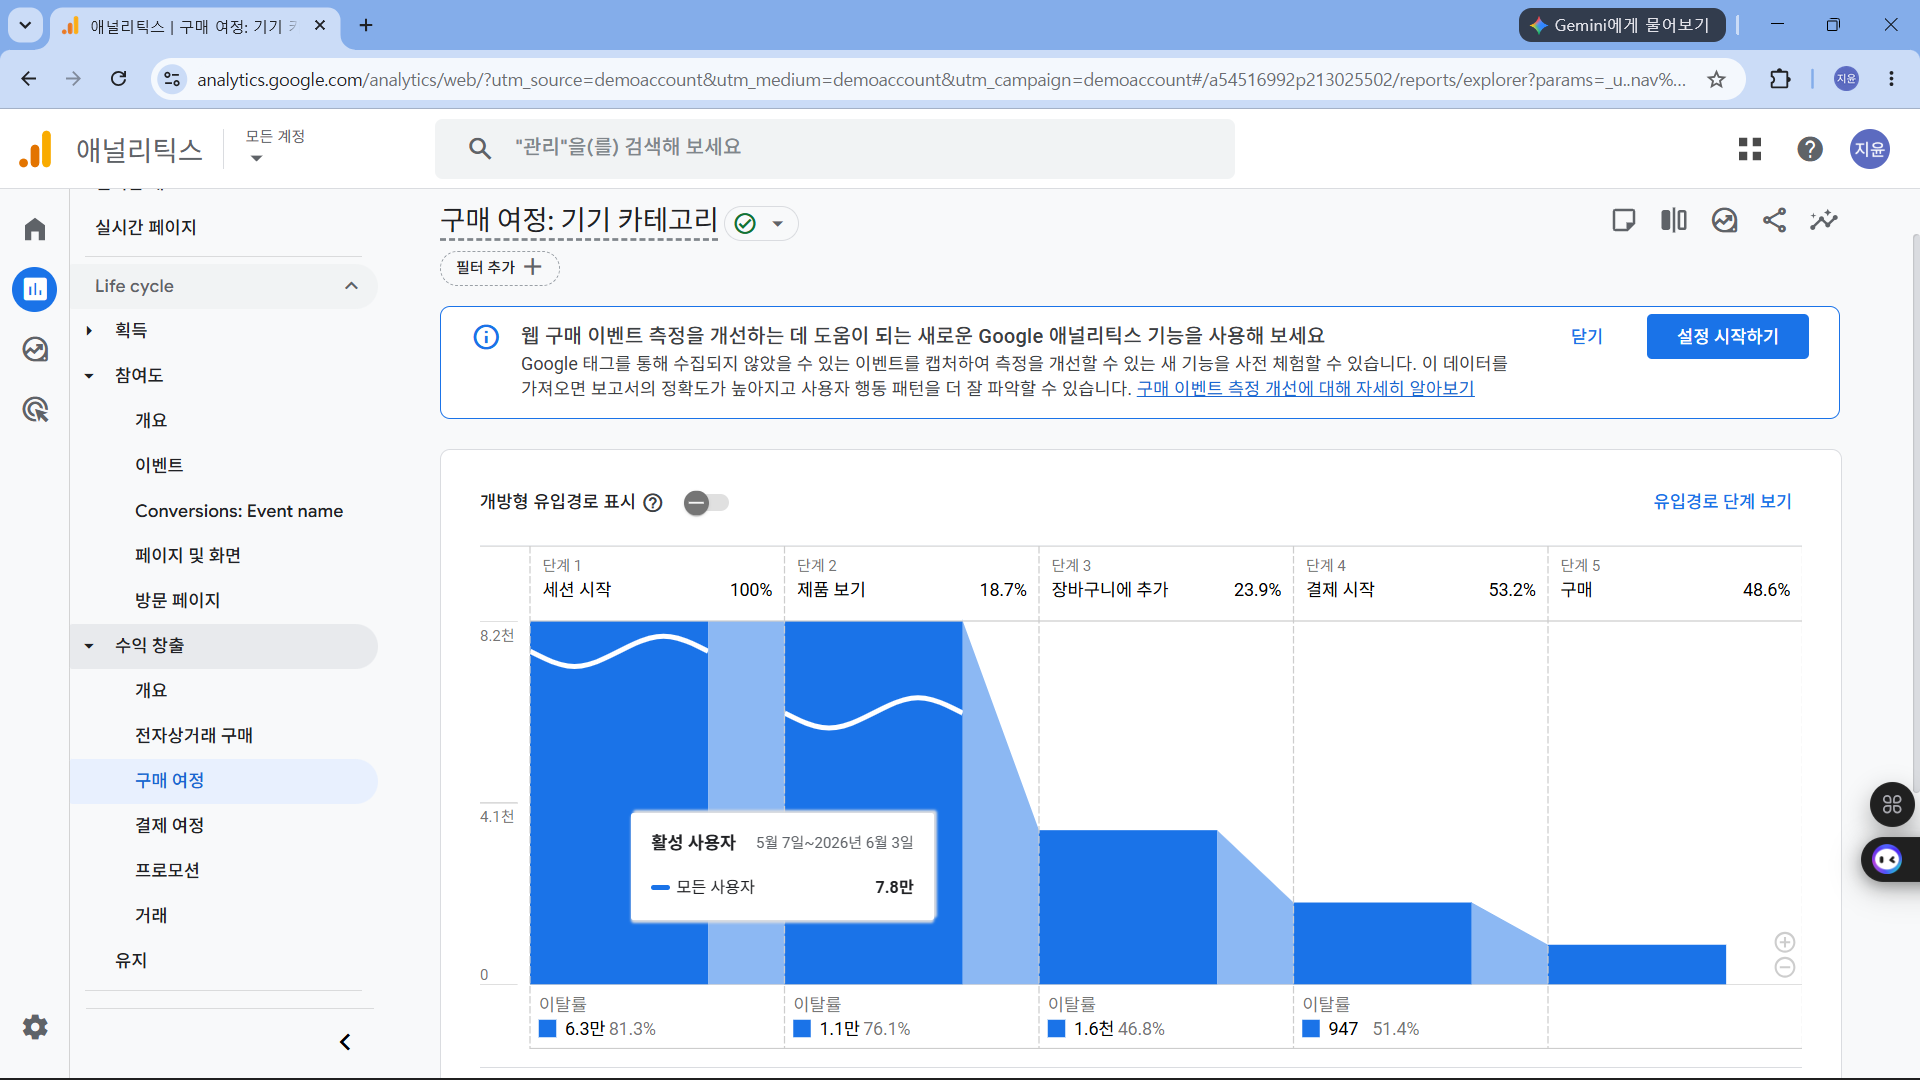Open the Chrome tab search dropdown

point(25,25)
